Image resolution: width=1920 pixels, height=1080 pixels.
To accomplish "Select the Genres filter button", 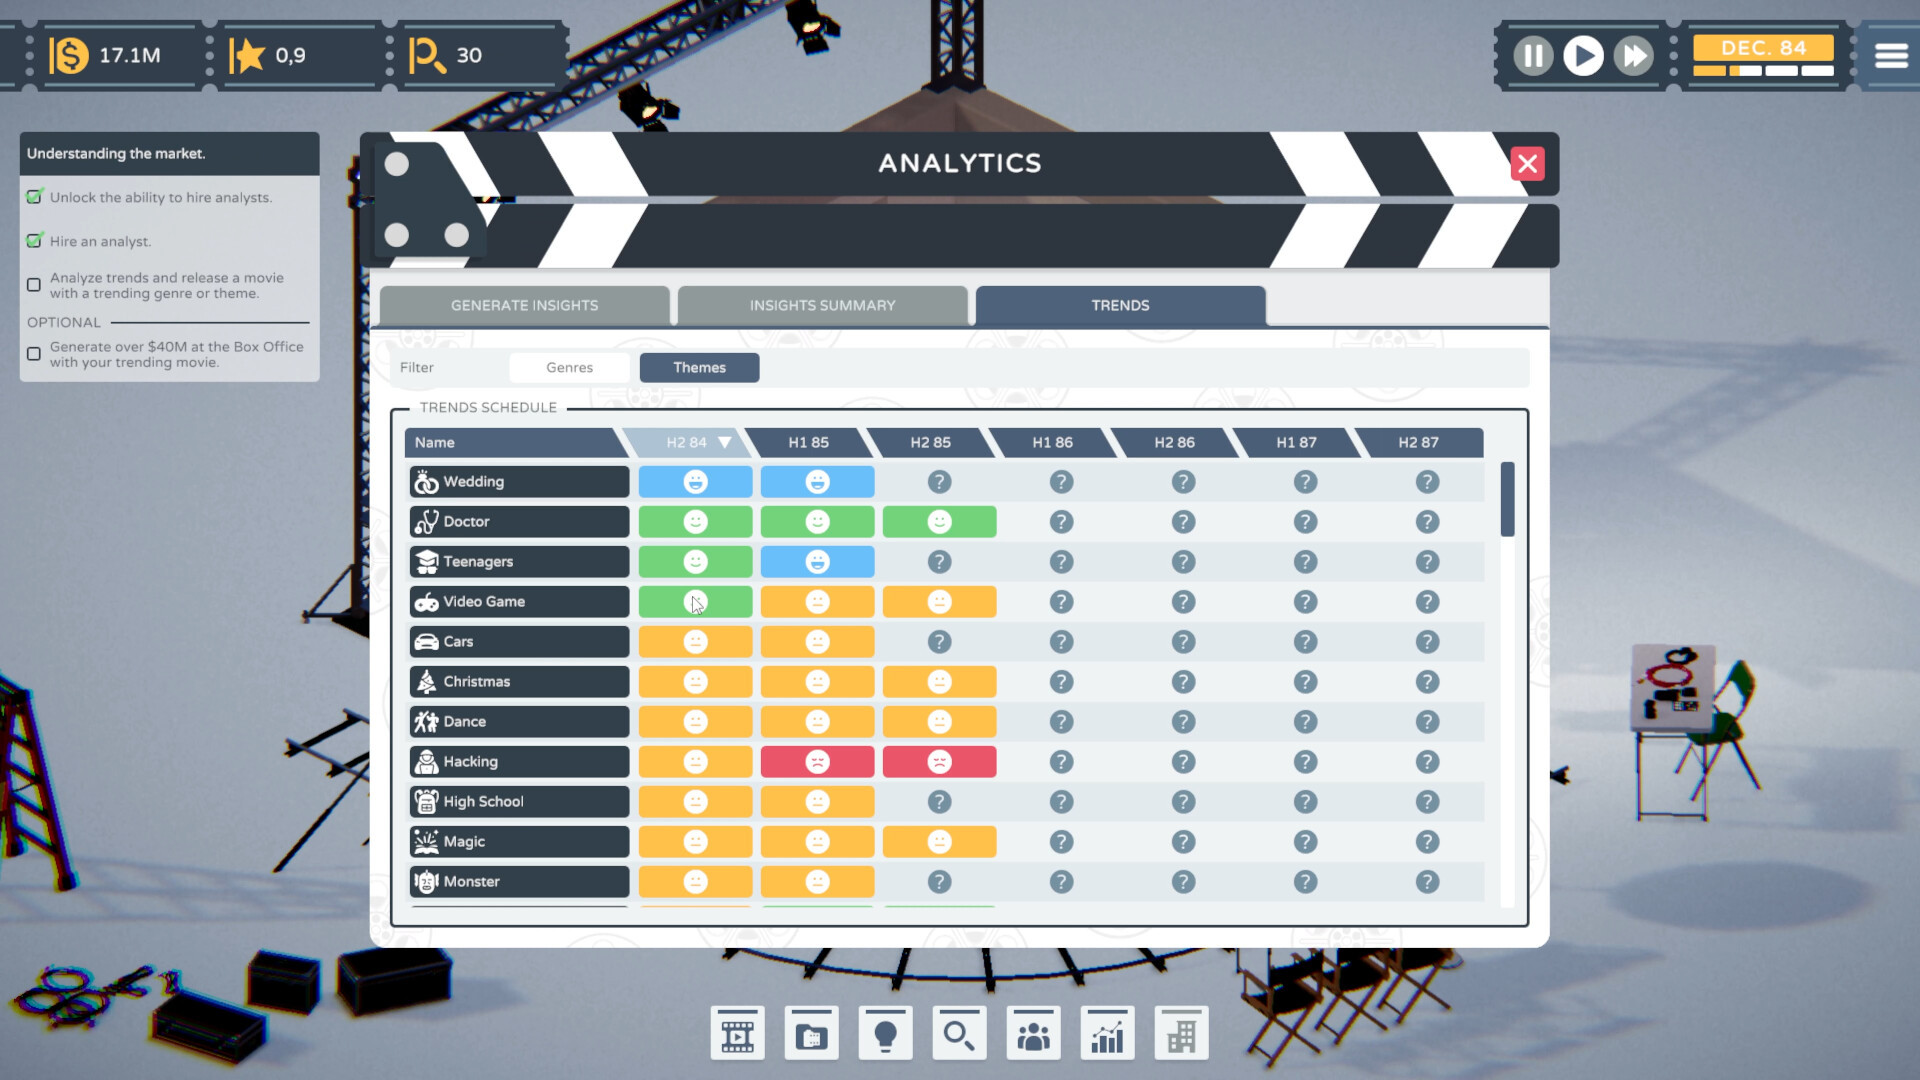I will [x=569, y=368].
